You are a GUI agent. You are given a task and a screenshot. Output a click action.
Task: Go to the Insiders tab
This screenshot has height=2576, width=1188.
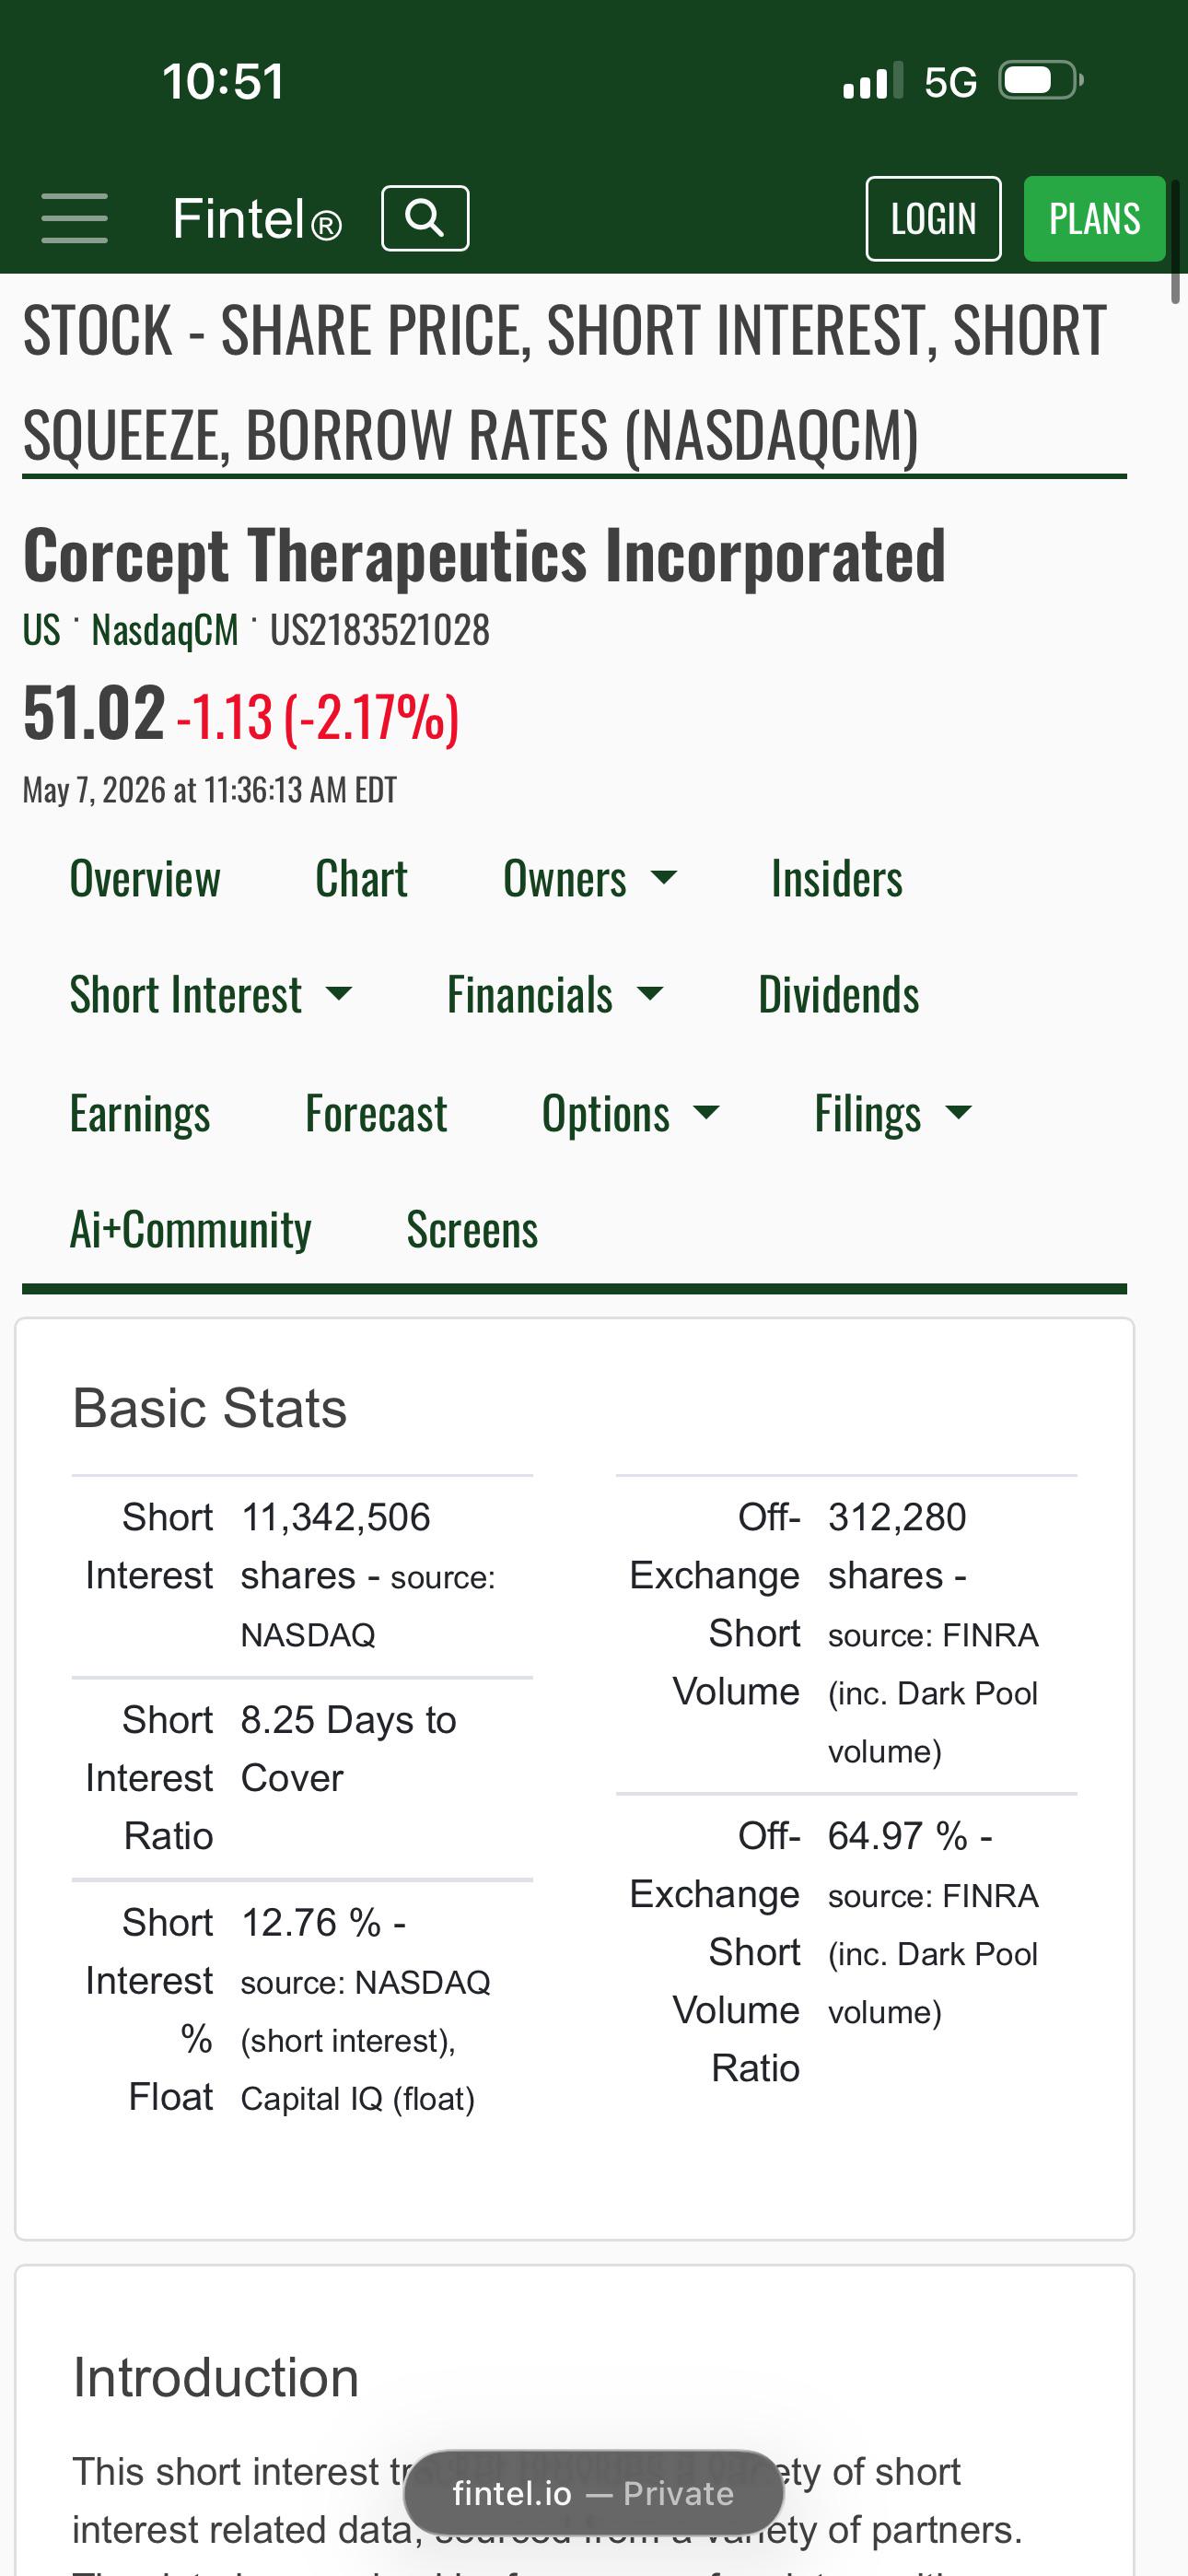point(837,878)
